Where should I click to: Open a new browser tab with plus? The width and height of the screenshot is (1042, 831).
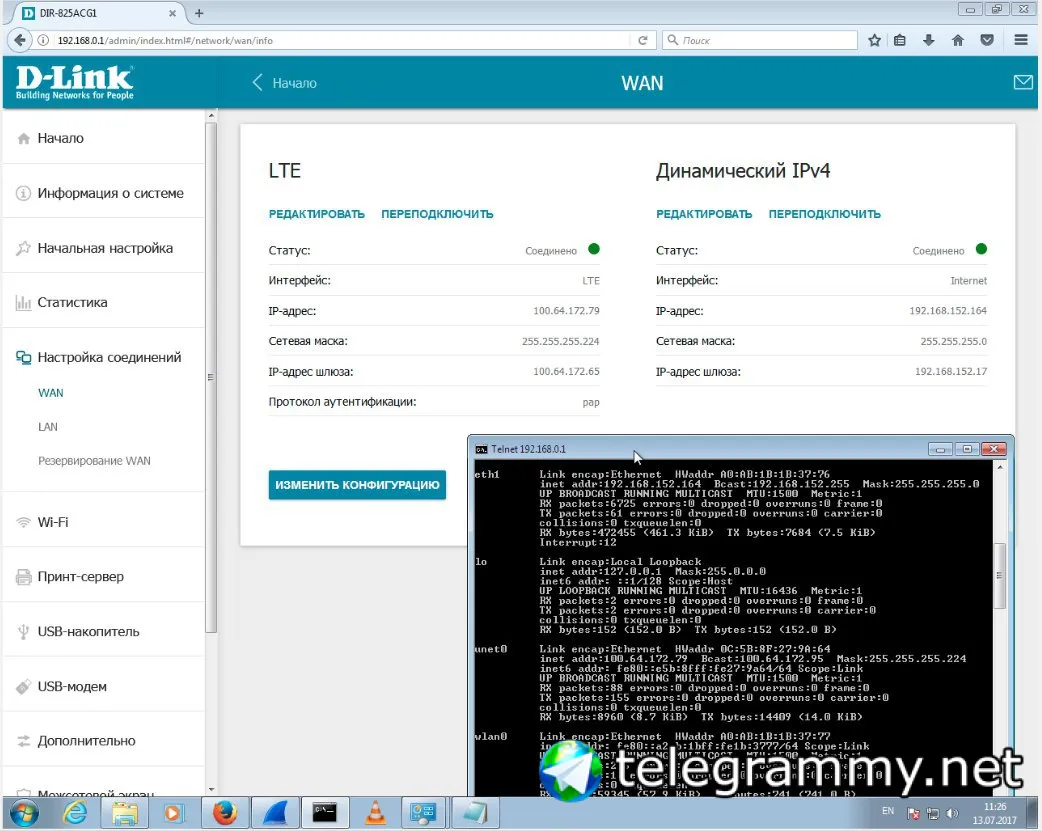pyautogui.click(x=199, y=13)
